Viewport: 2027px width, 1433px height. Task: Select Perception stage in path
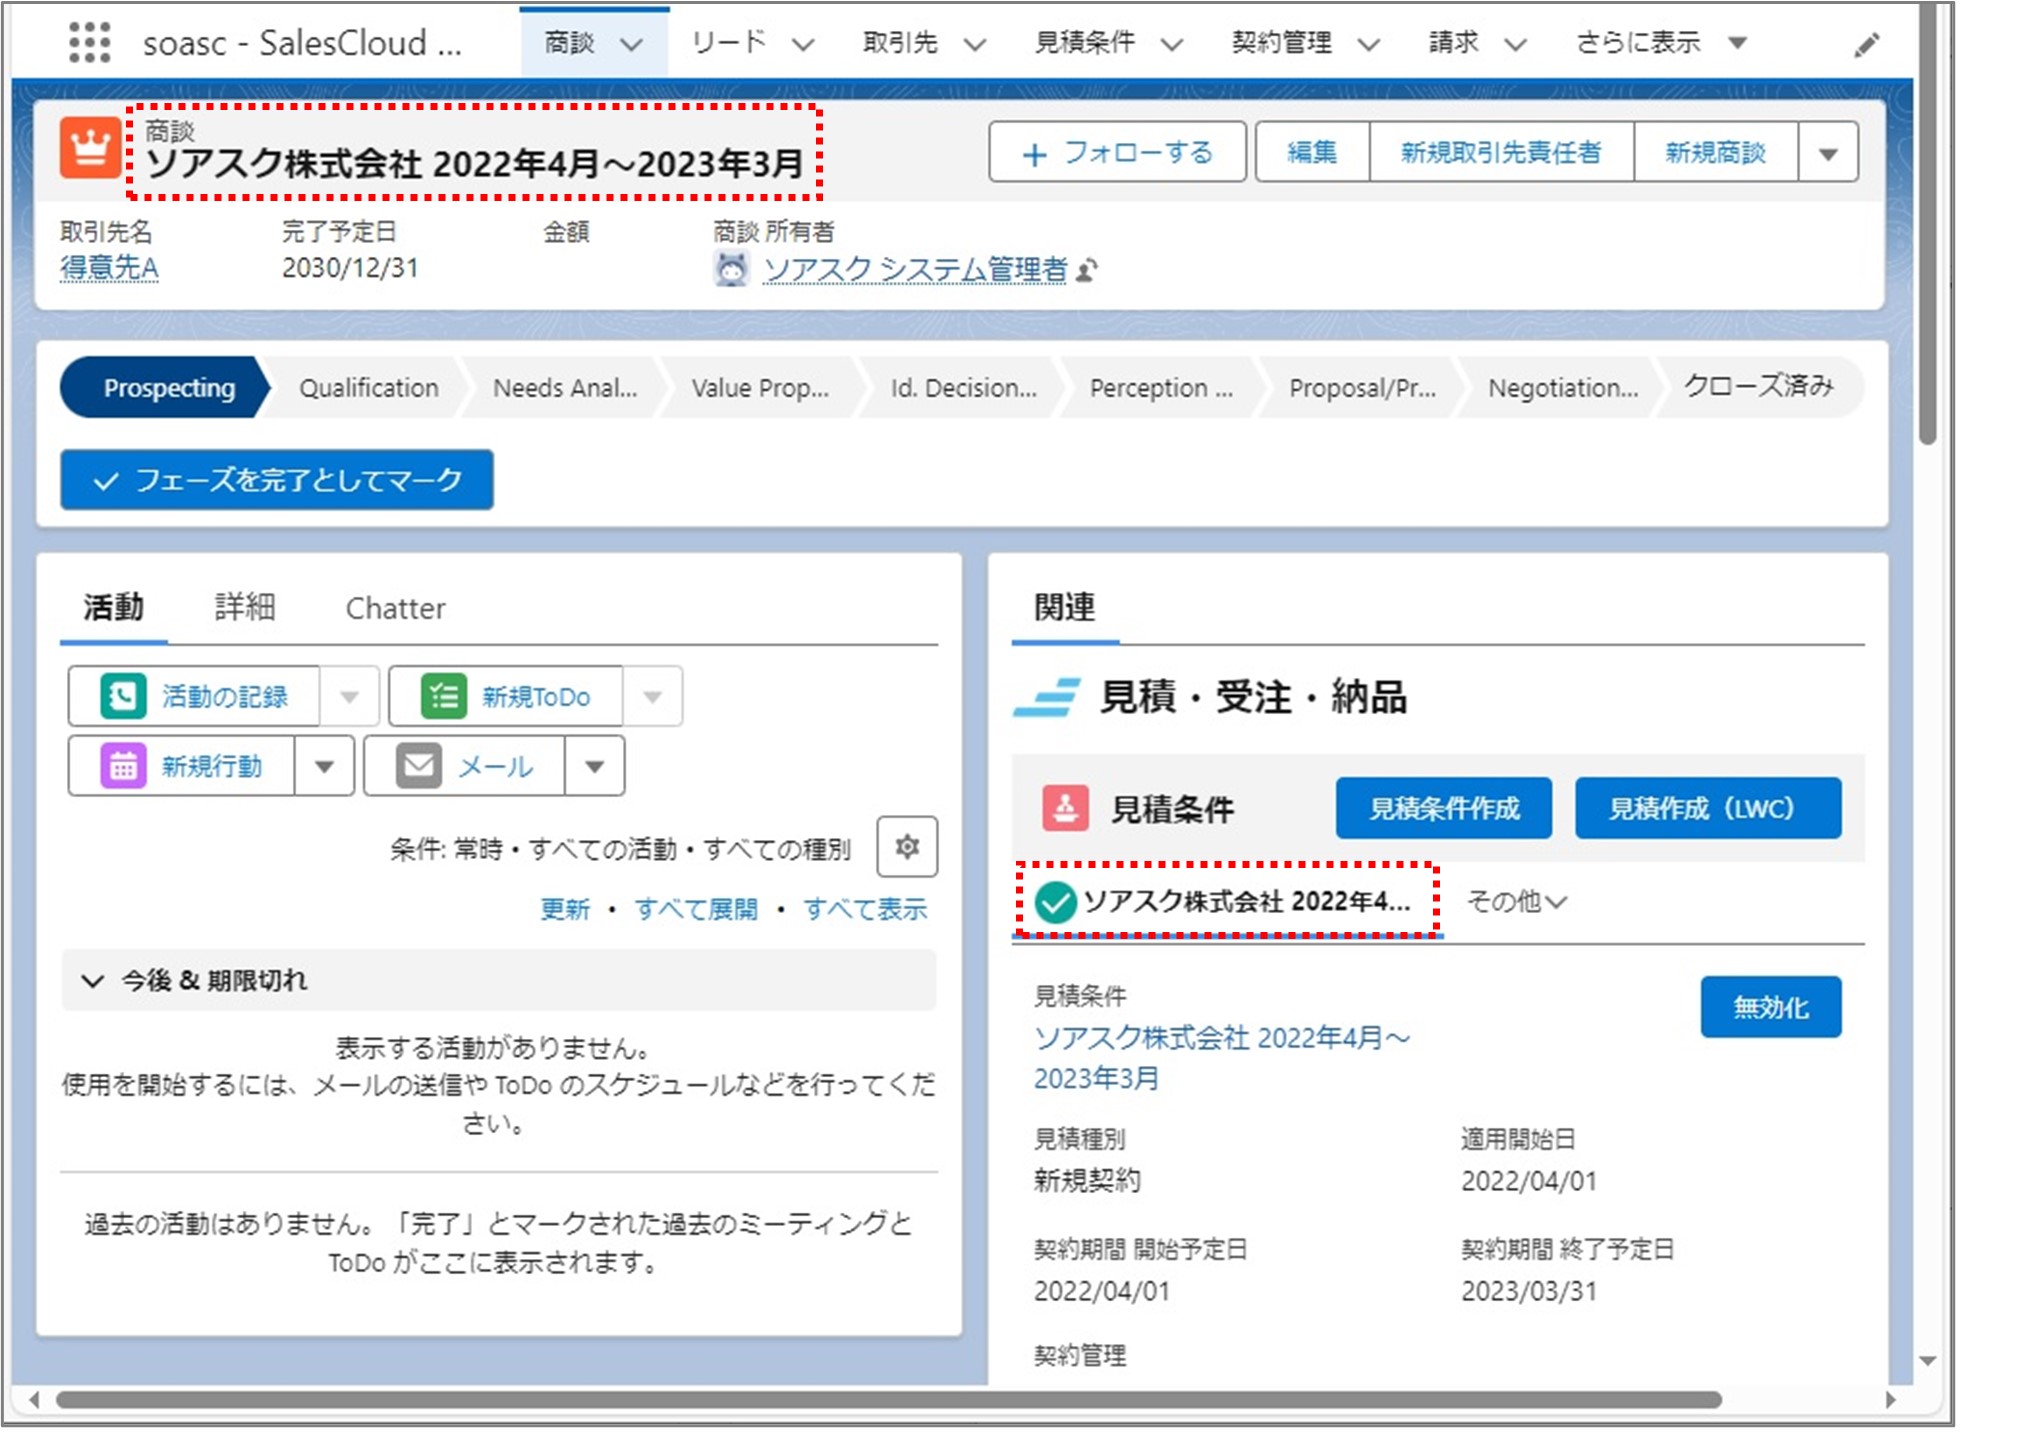coord(1161,388)
